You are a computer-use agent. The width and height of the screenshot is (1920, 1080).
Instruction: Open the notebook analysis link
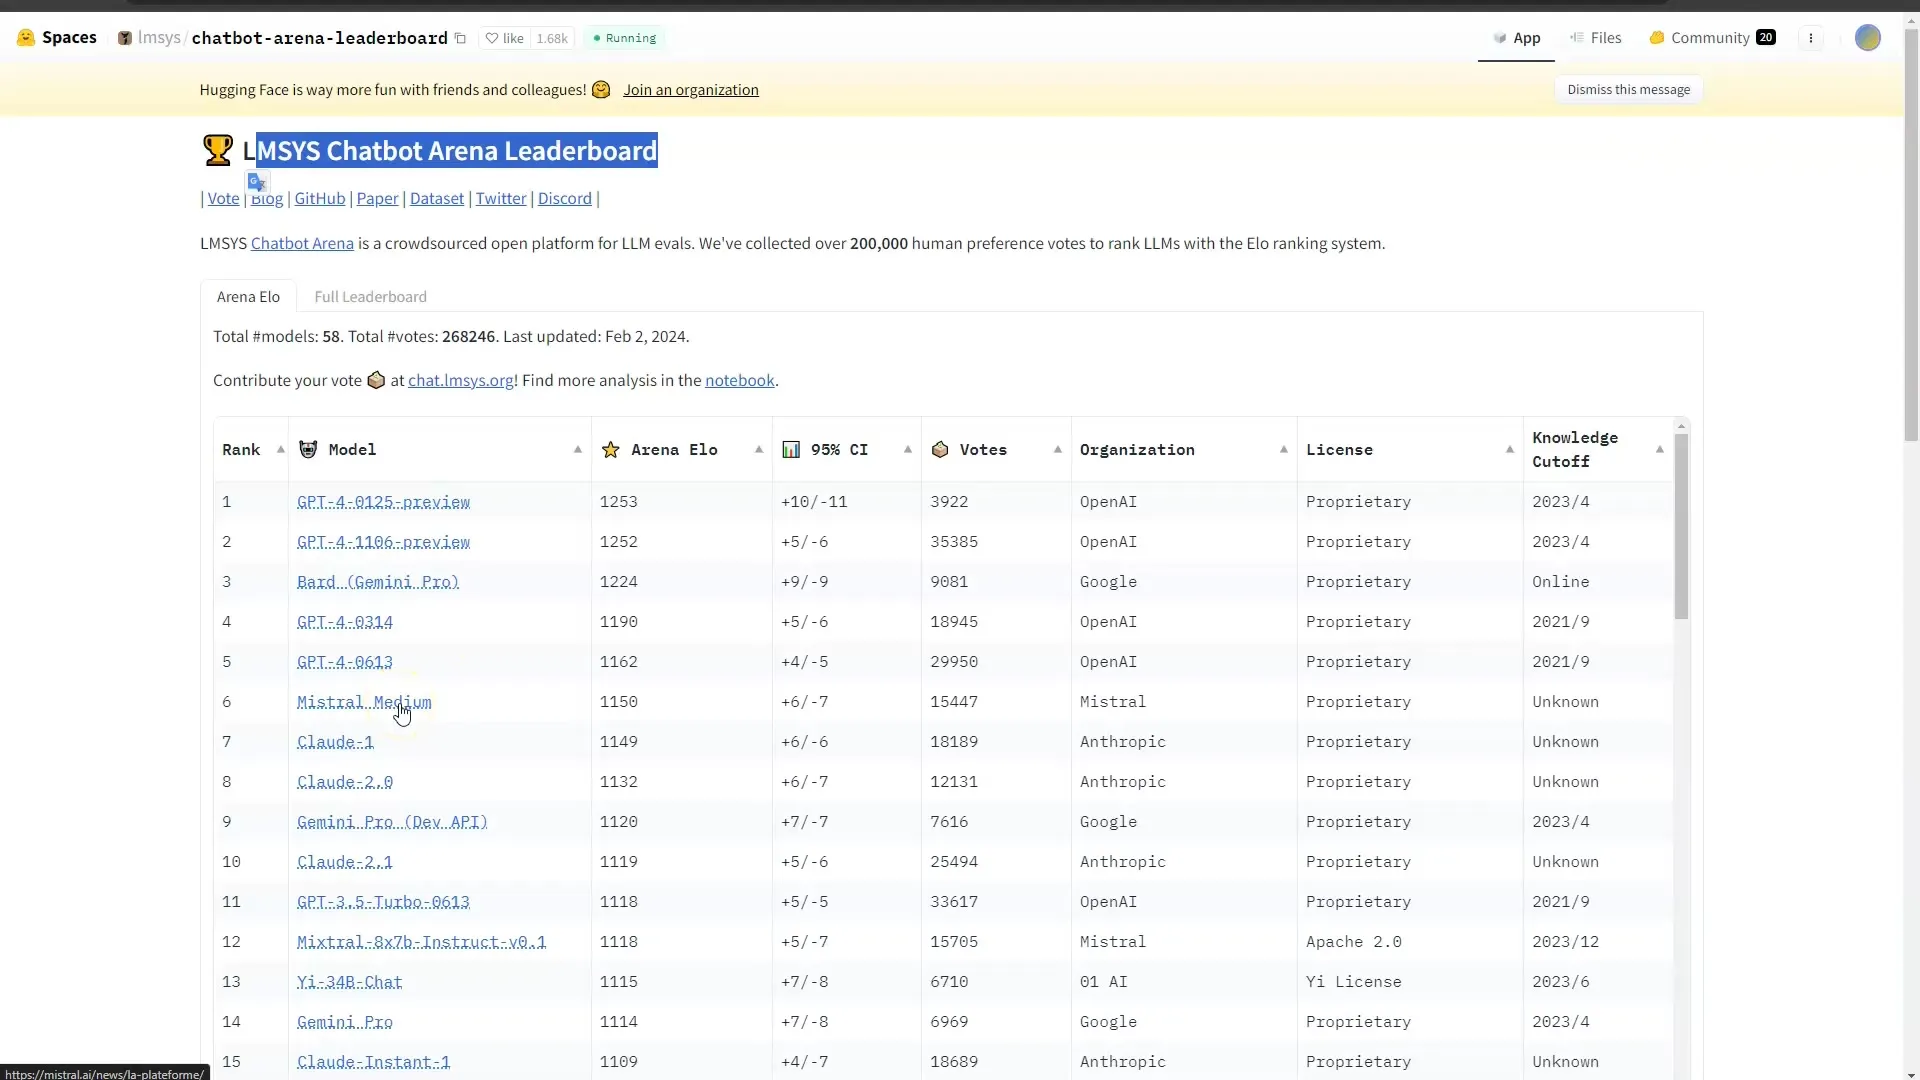point(740,380)
